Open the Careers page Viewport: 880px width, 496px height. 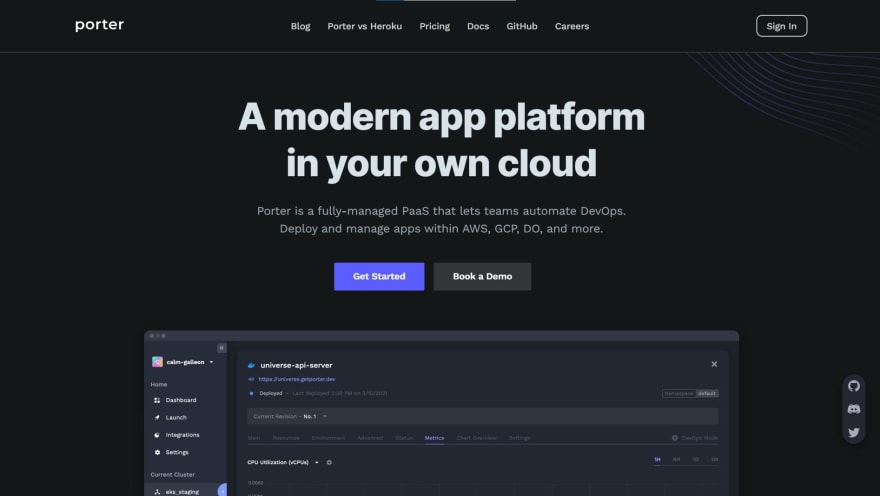tap(572, 26)
